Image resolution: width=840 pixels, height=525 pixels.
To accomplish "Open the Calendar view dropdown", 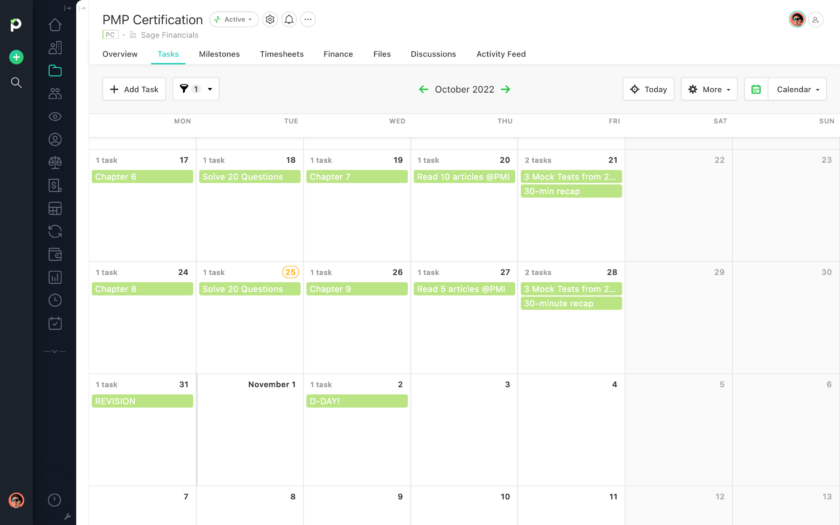I will [797, 89].
